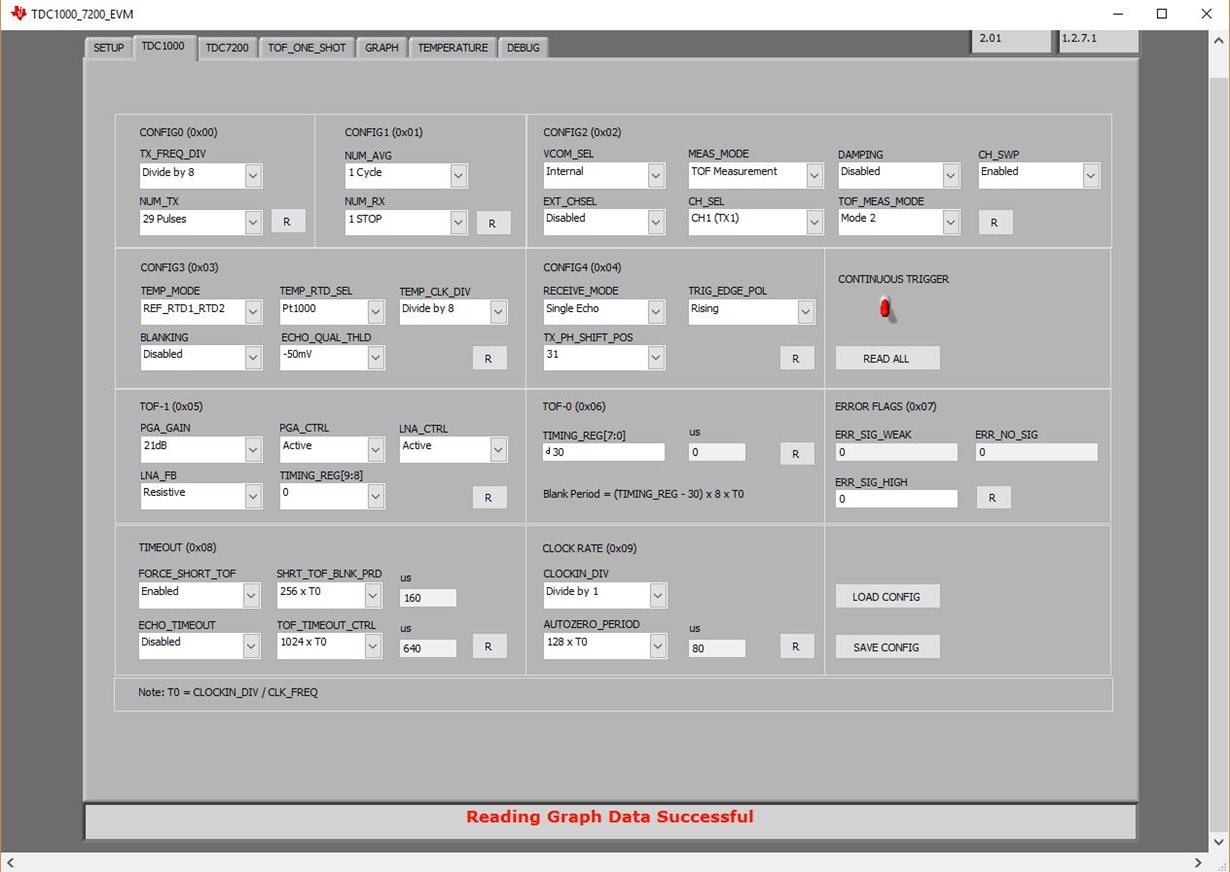Click the SAVE CONFIG button

(887, 647)
